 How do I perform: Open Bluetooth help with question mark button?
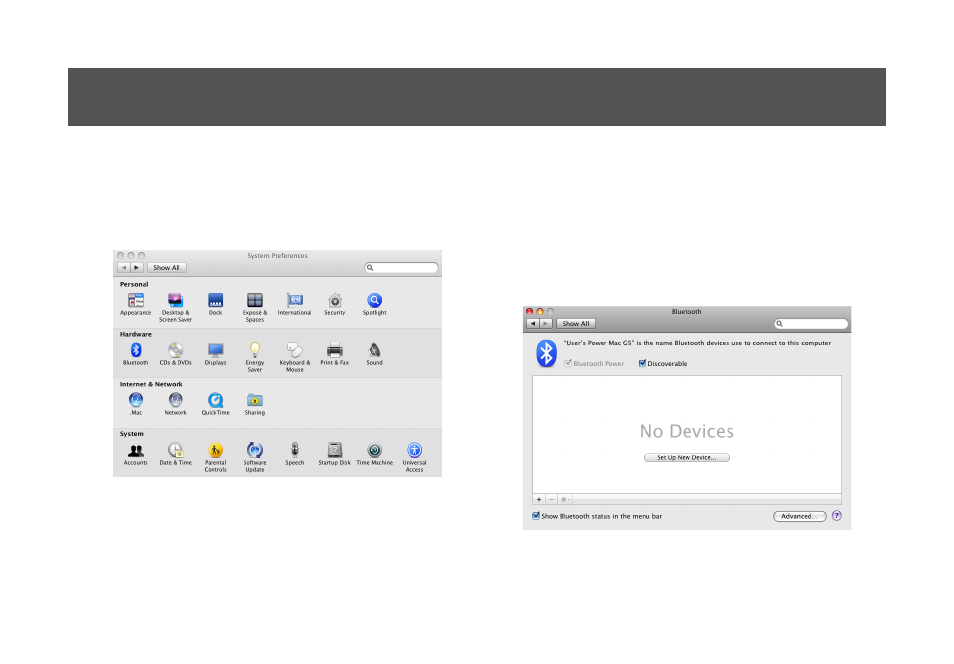coord(837,515)
